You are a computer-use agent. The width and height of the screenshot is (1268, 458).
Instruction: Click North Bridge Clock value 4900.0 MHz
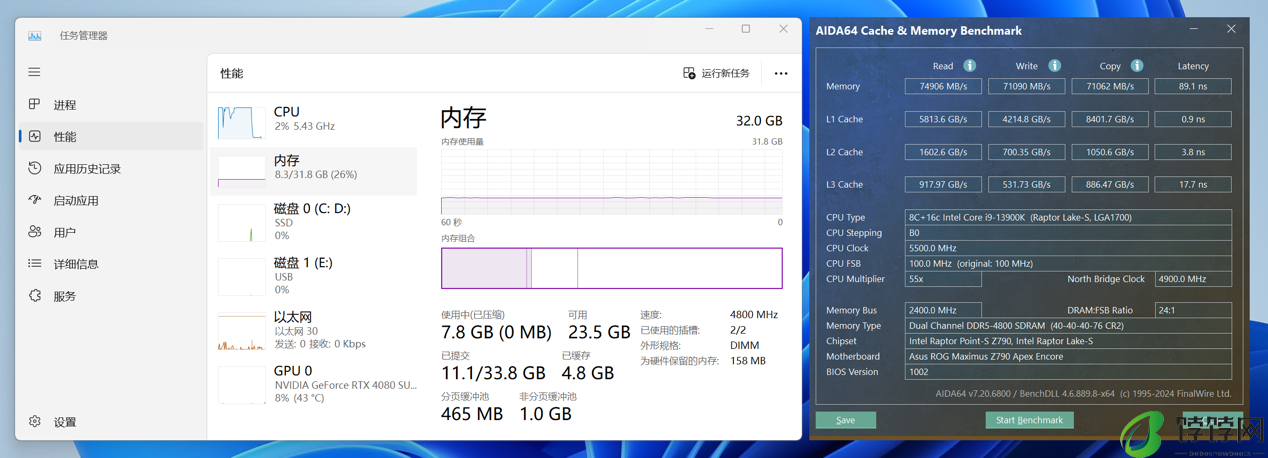point(1193,279)
